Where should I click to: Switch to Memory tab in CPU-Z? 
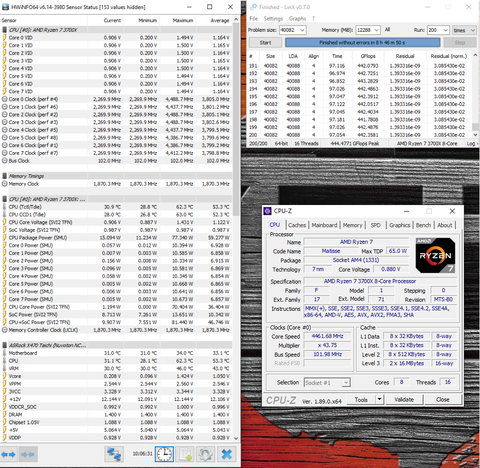coord(352,225)
